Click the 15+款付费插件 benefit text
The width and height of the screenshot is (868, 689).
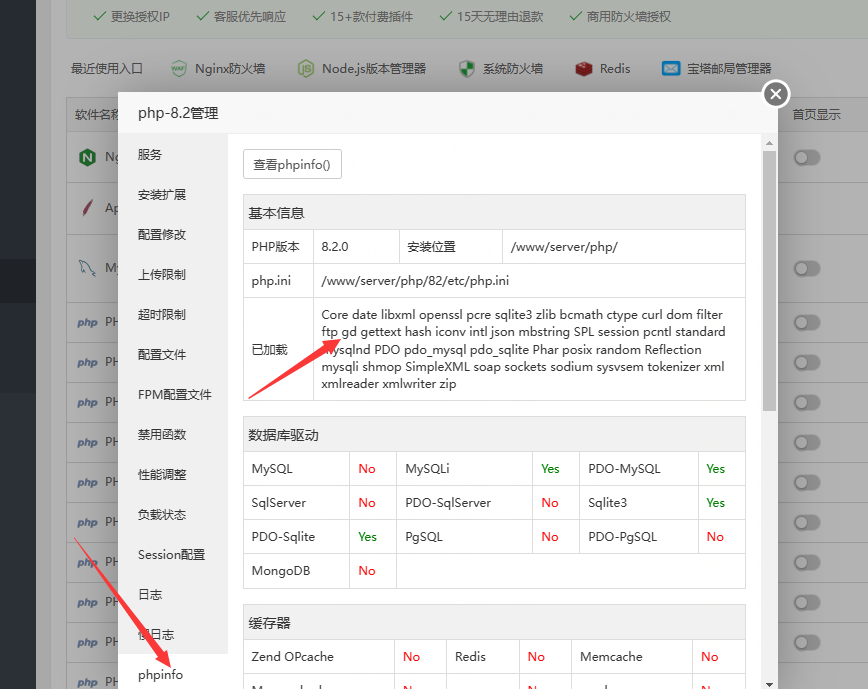[x=371, y=17]
